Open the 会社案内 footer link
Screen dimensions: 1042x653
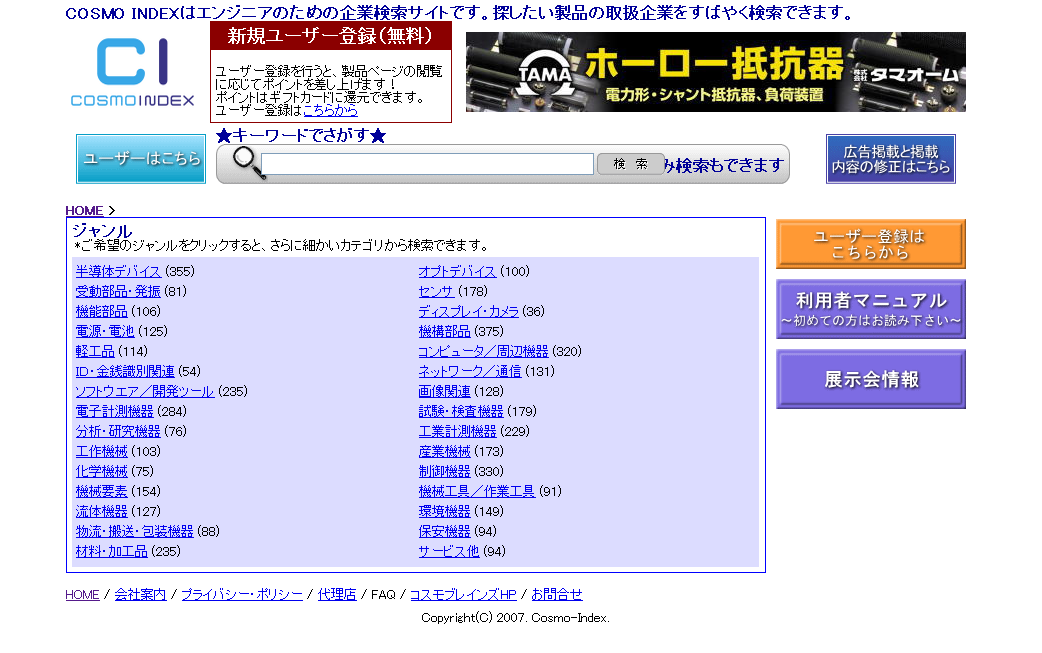tap(140, 595)
